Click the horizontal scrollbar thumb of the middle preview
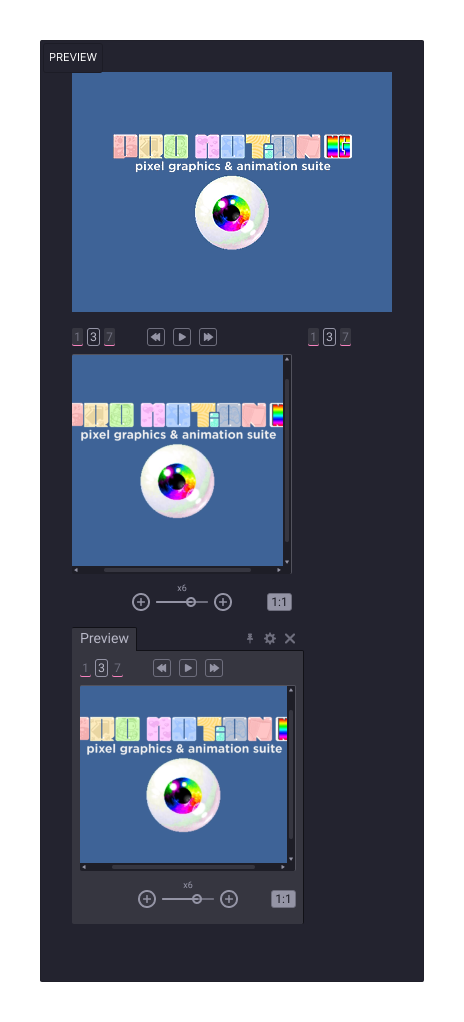Viewport: 464px width, 1022px height. (177, 570)
